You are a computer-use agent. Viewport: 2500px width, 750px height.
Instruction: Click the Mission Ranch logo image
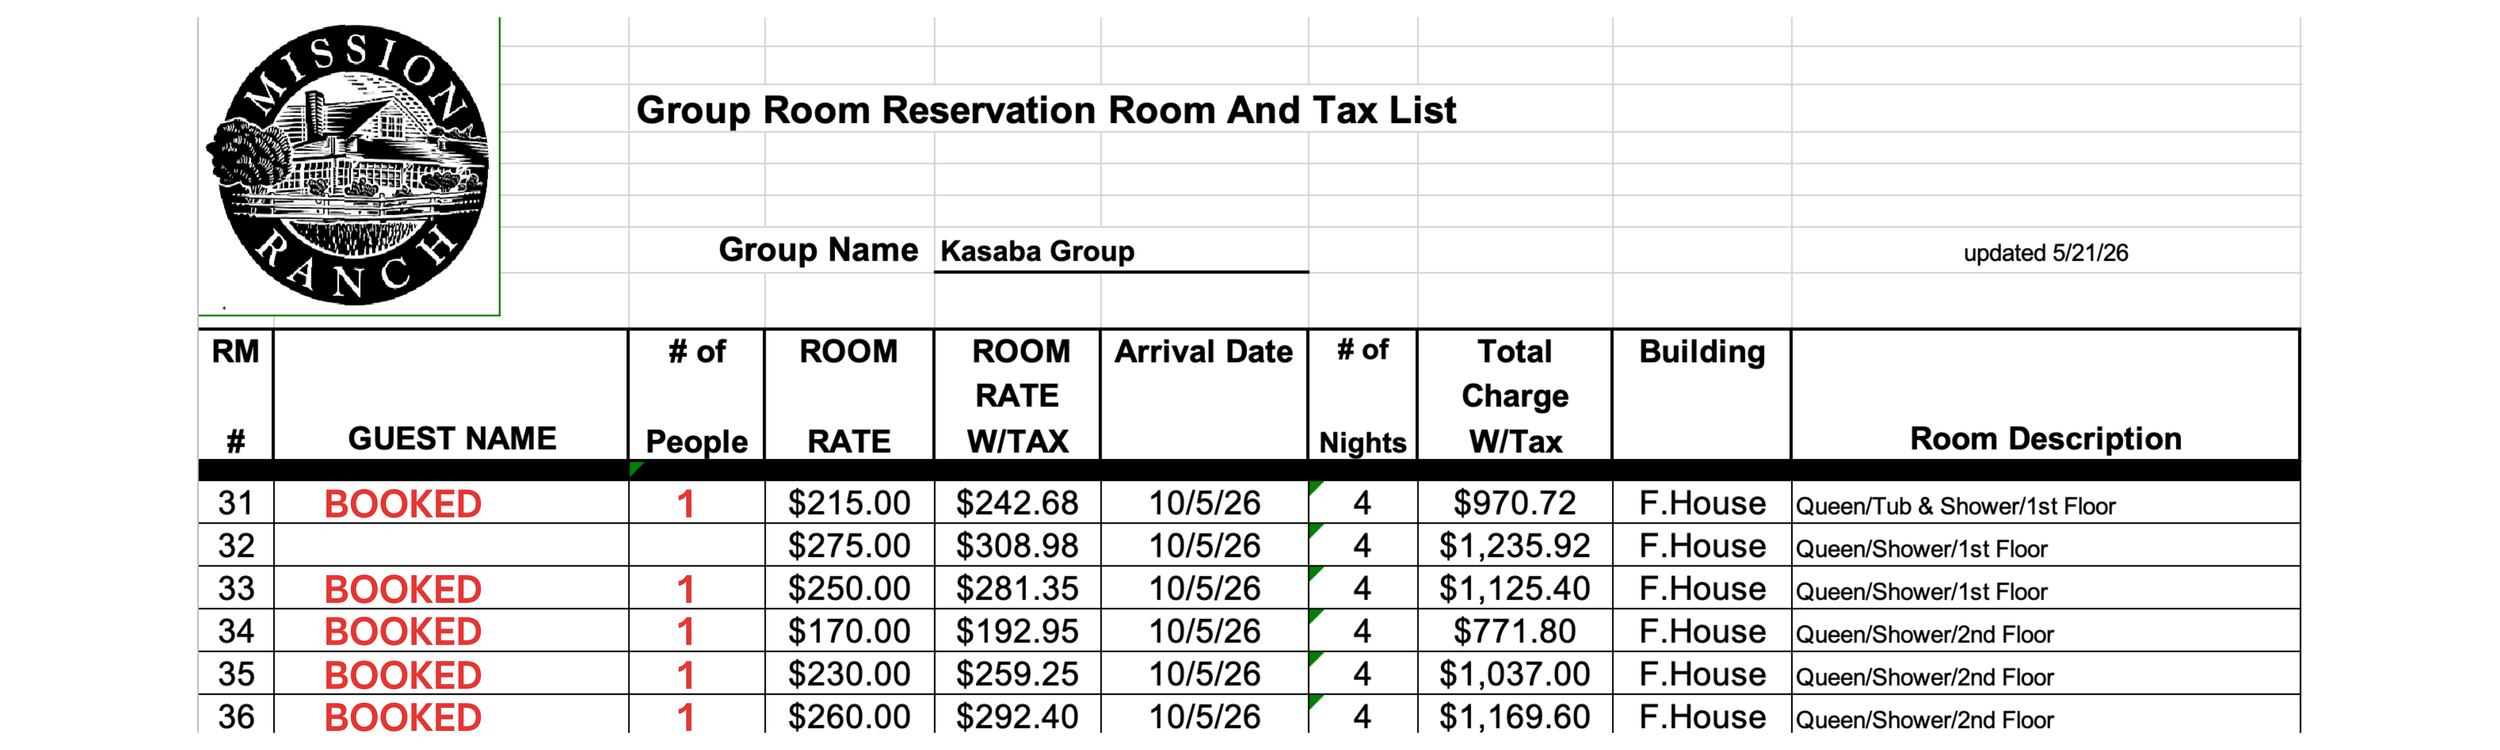(x=348, y=165)
